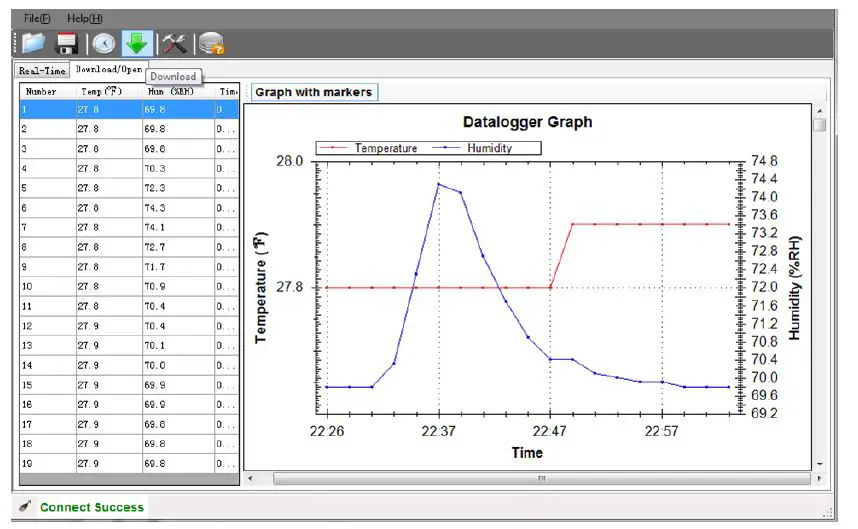Click the Time column header
This screenshot has width=858, height=529.
228,91
